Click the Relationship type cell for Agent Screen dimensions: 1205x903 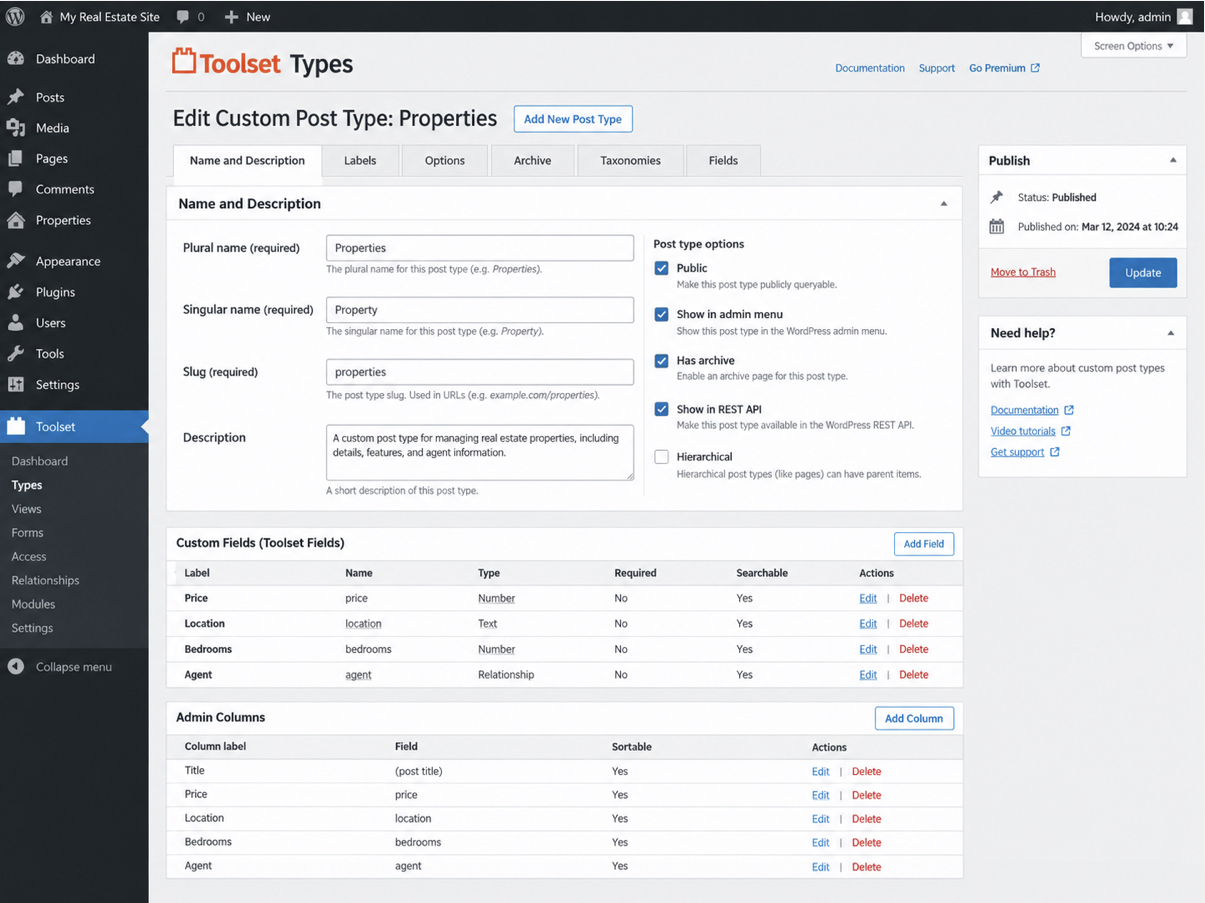[x=506, y=675]
